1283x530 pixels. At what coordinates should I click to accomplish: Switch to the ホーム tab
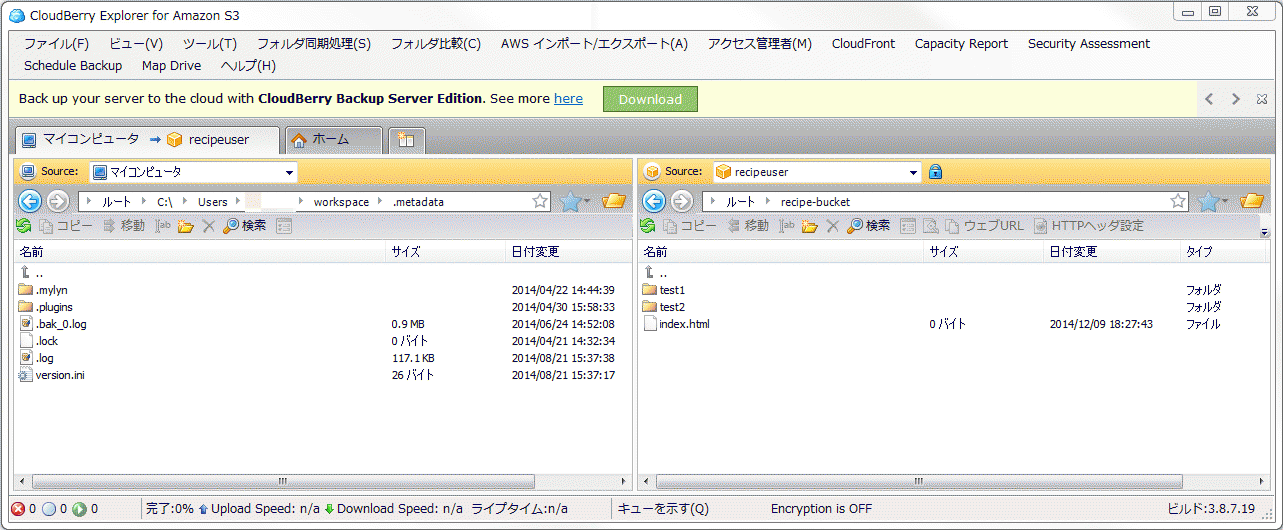[x=333, y=140]
